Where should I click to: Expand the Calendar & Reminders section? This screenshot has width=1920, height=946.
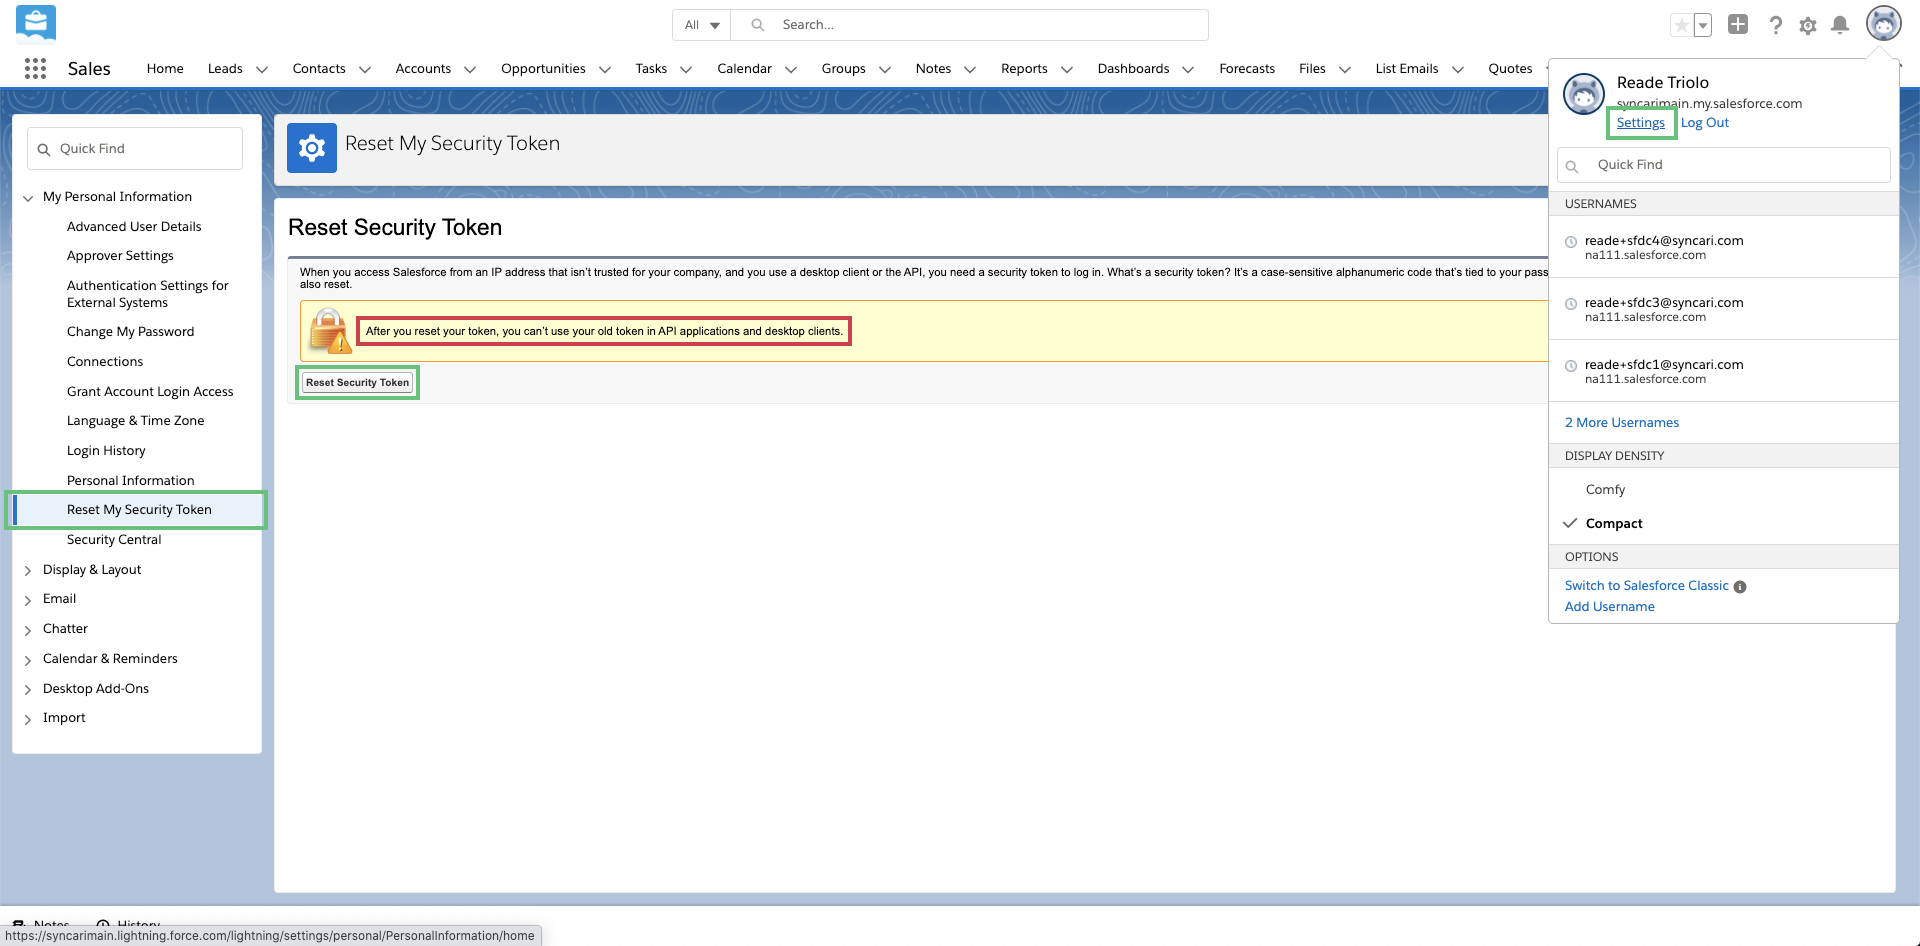click(28, 660)
